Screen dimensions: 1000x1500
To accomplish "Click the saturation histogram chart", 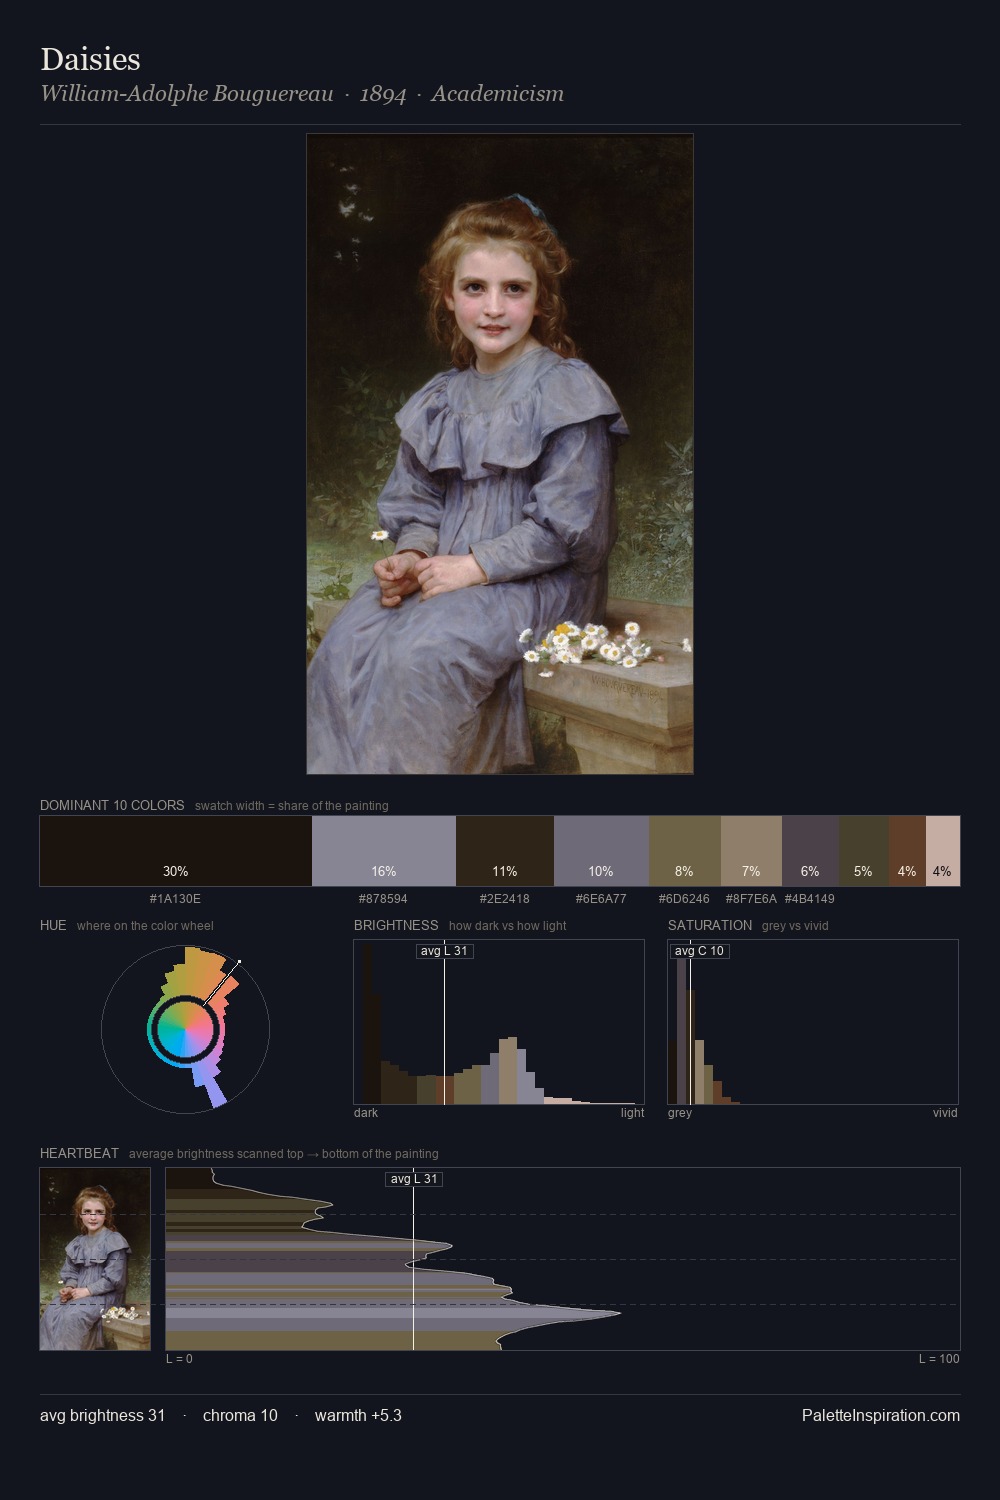I will [x=813, y=1022].
